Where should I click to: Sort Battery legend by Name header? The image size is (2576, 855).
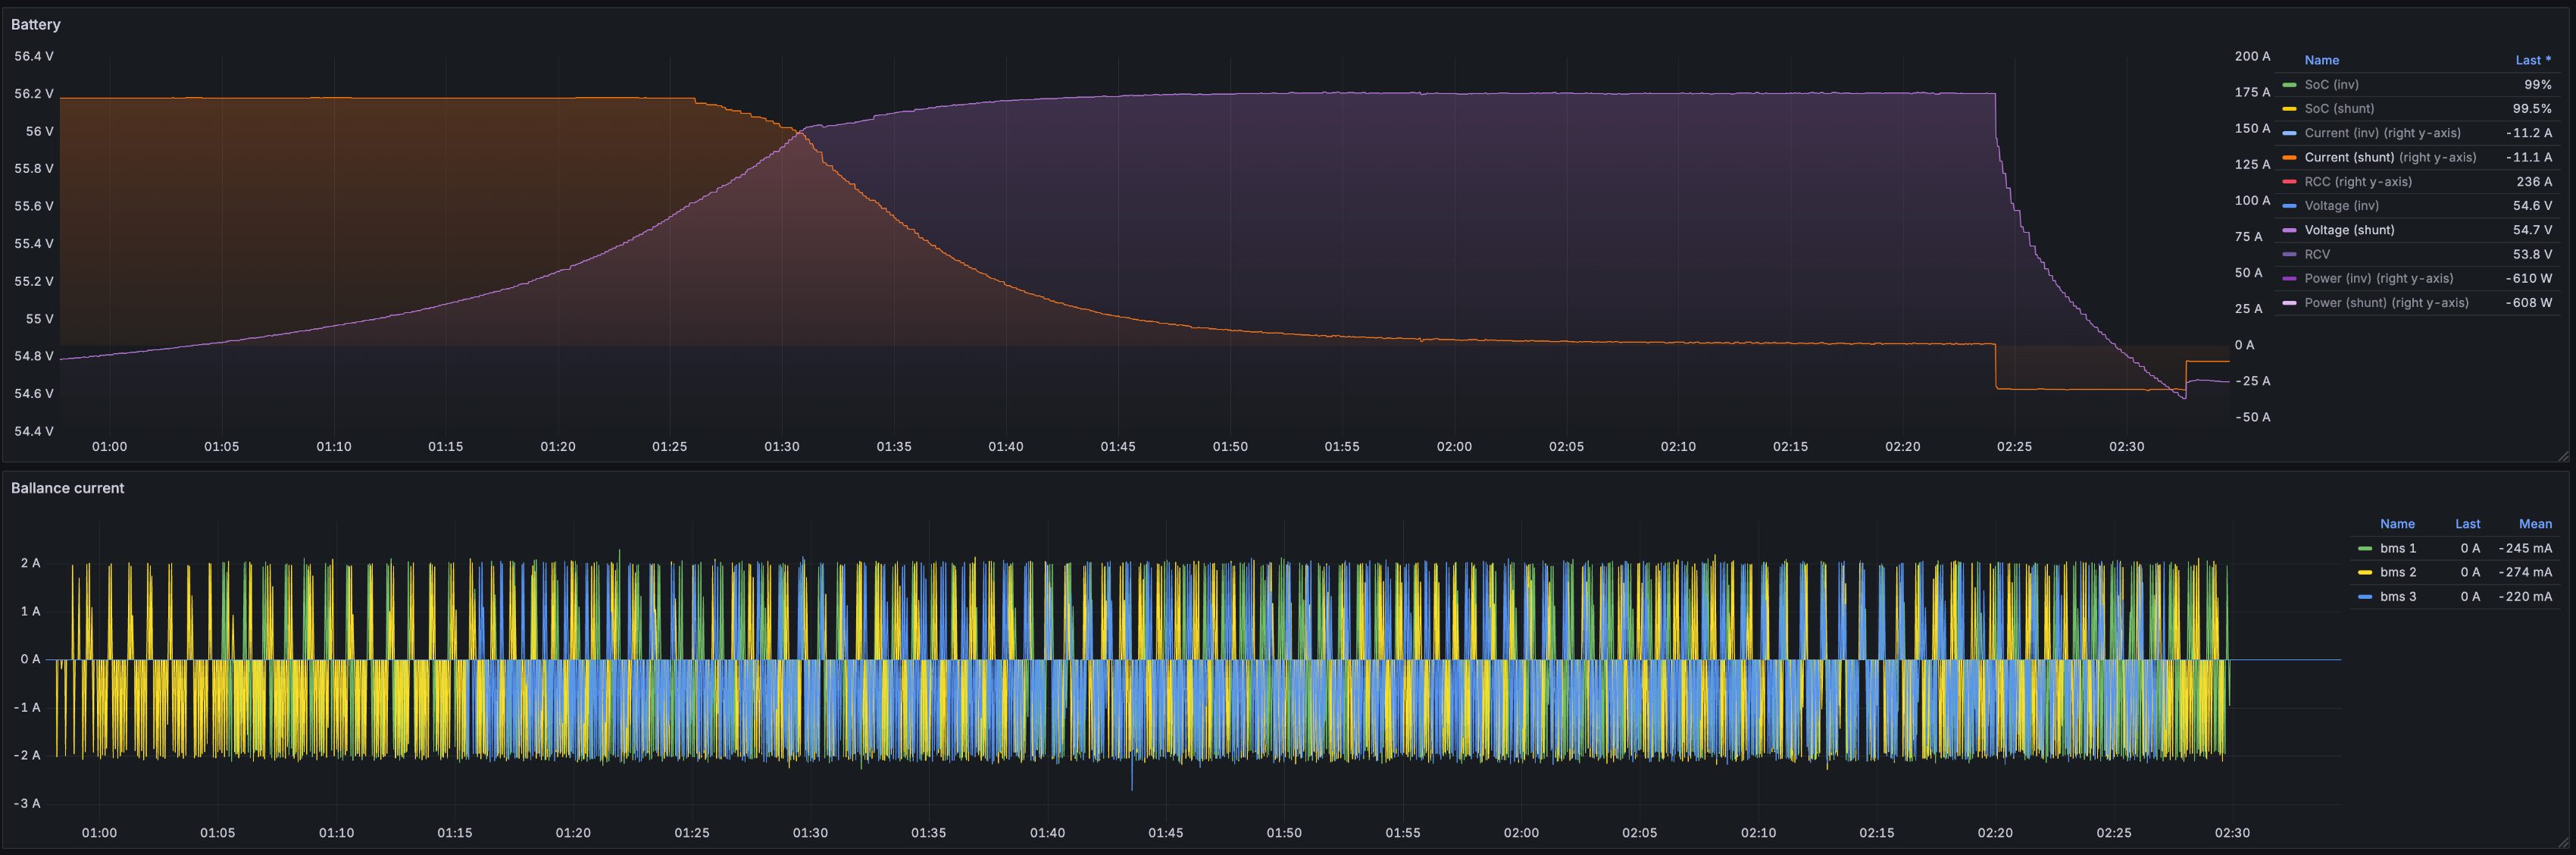2321,61
